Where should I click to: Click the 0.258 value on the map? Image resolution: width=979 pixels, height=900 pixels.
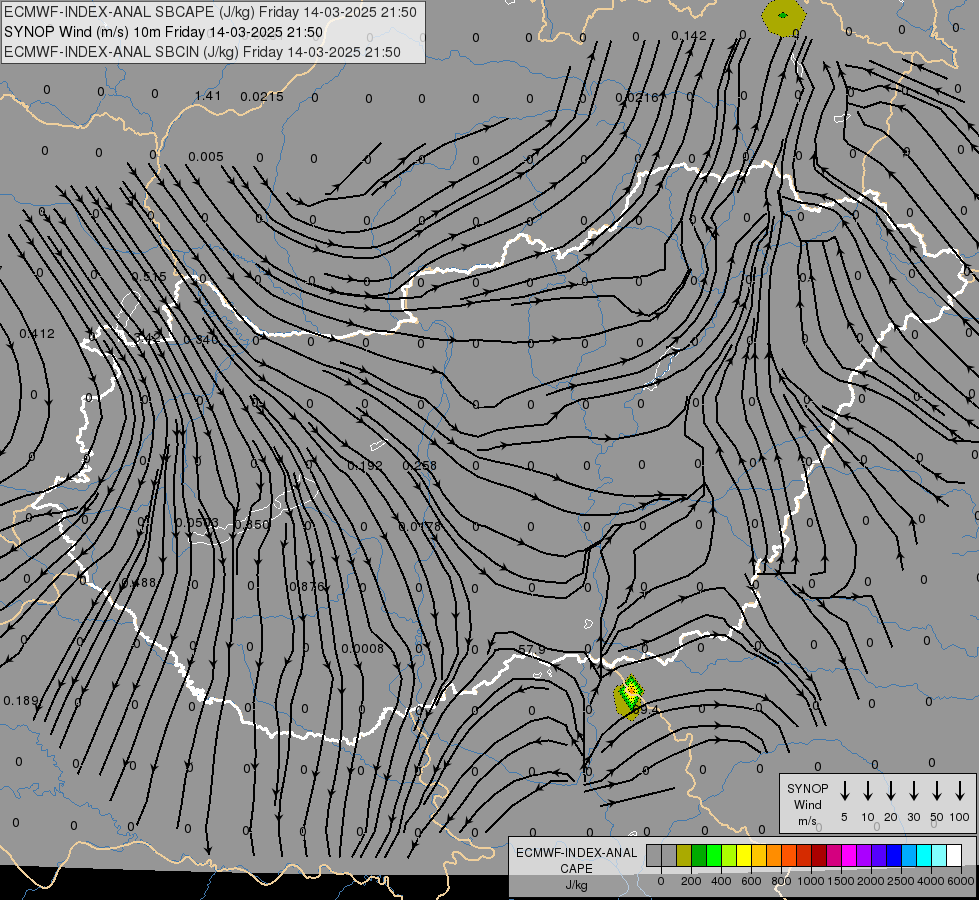tap(420, 465)
